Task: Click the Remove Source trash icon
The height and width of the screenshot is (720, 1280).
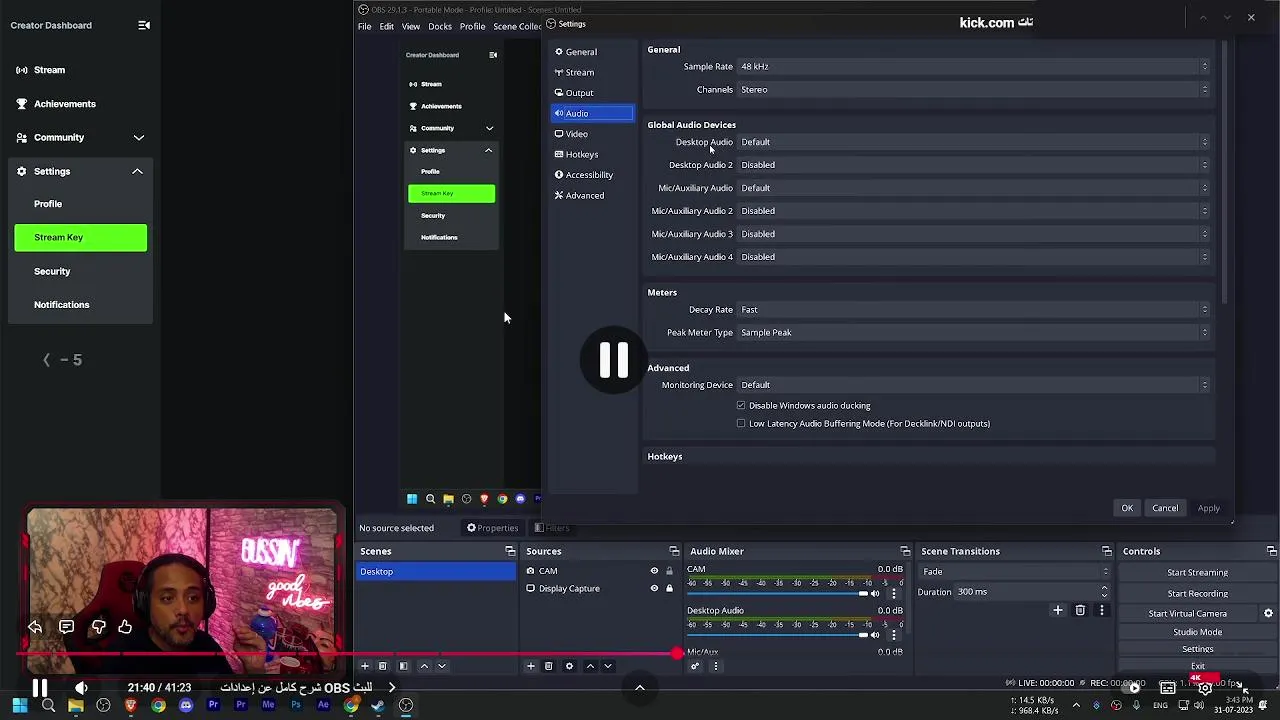Action: 549,666
